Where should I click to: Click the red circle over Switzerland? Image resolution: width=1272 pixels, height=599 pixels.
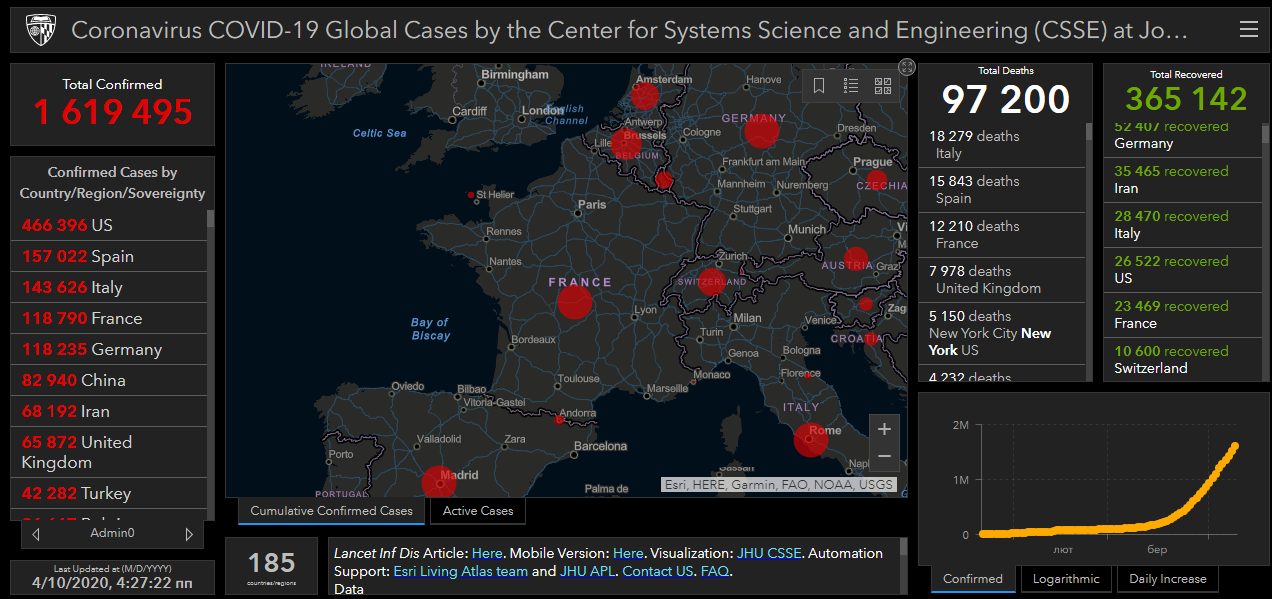point(712,282)
